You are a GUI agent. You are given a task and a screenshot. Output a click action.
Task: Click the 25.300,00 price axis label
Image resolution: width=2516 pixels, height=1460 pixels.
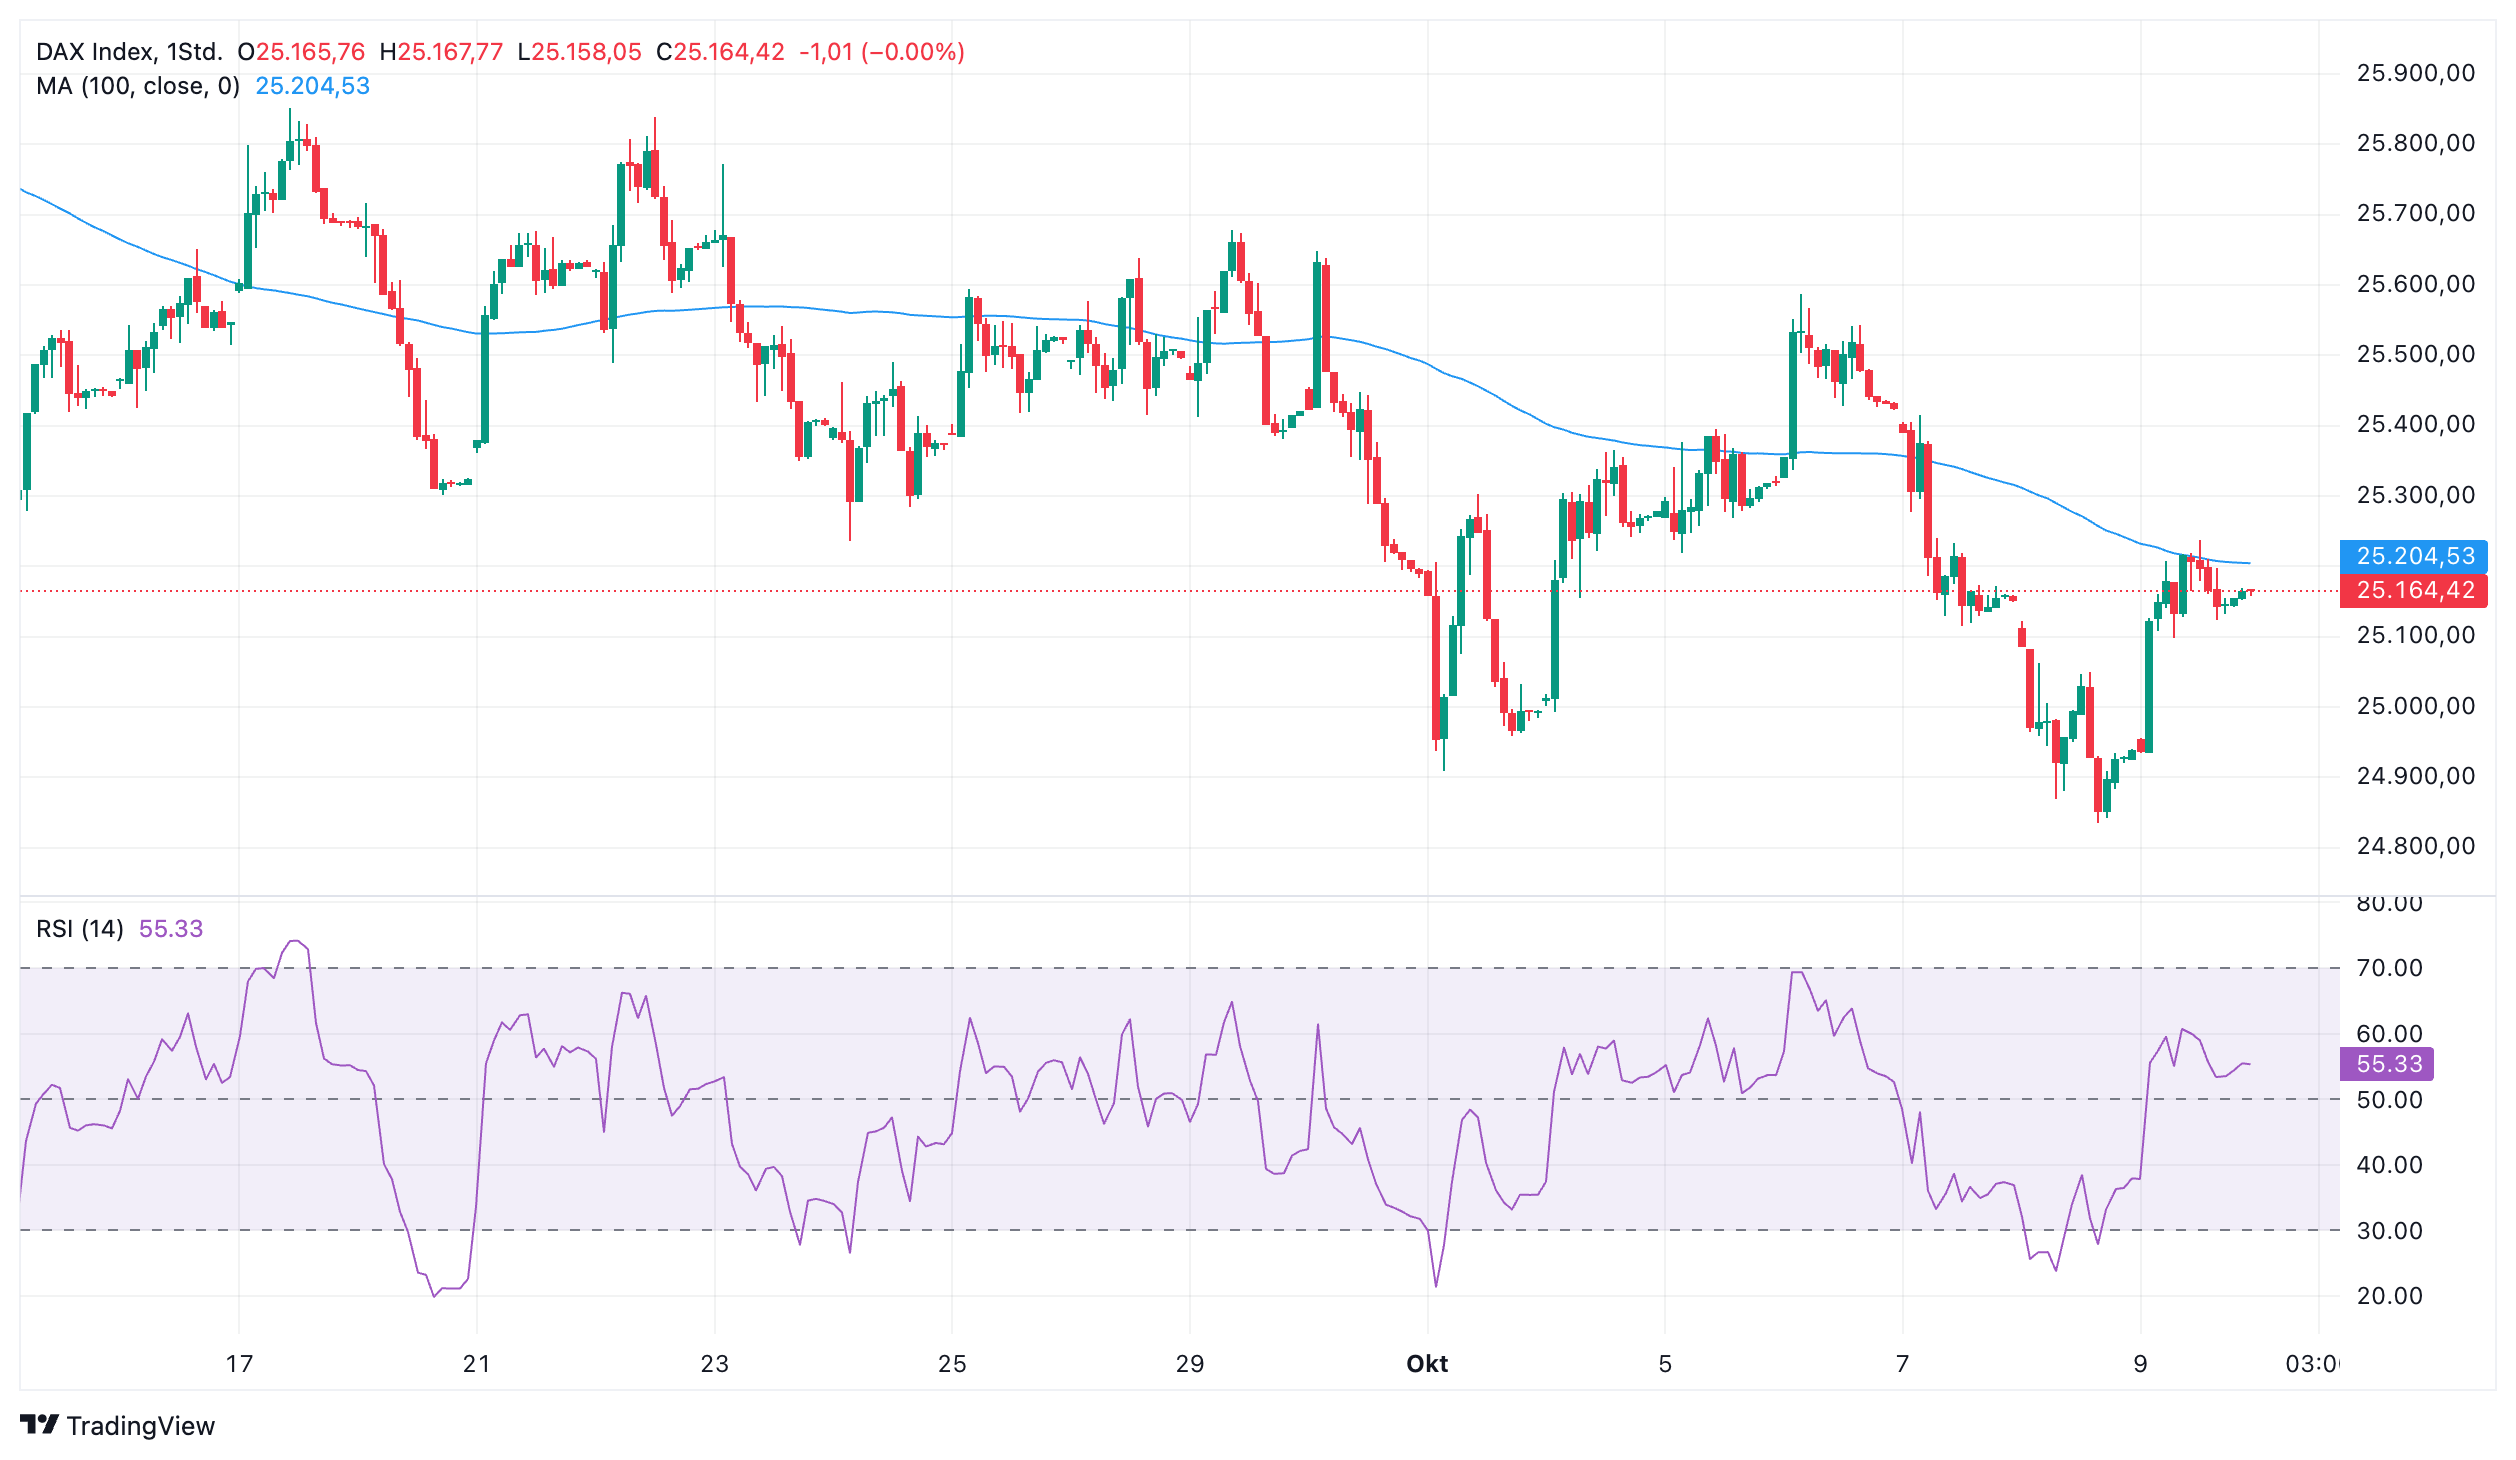[2416, 495]
